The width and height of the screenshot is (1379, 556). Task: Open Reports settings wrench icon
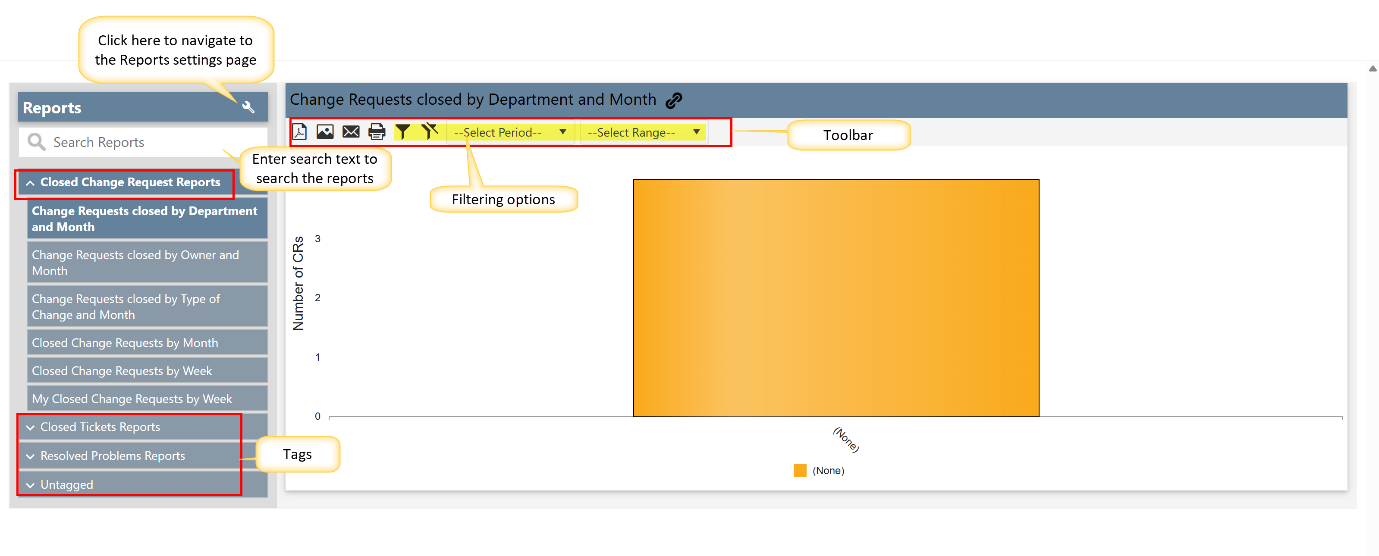tap(249, 108)
